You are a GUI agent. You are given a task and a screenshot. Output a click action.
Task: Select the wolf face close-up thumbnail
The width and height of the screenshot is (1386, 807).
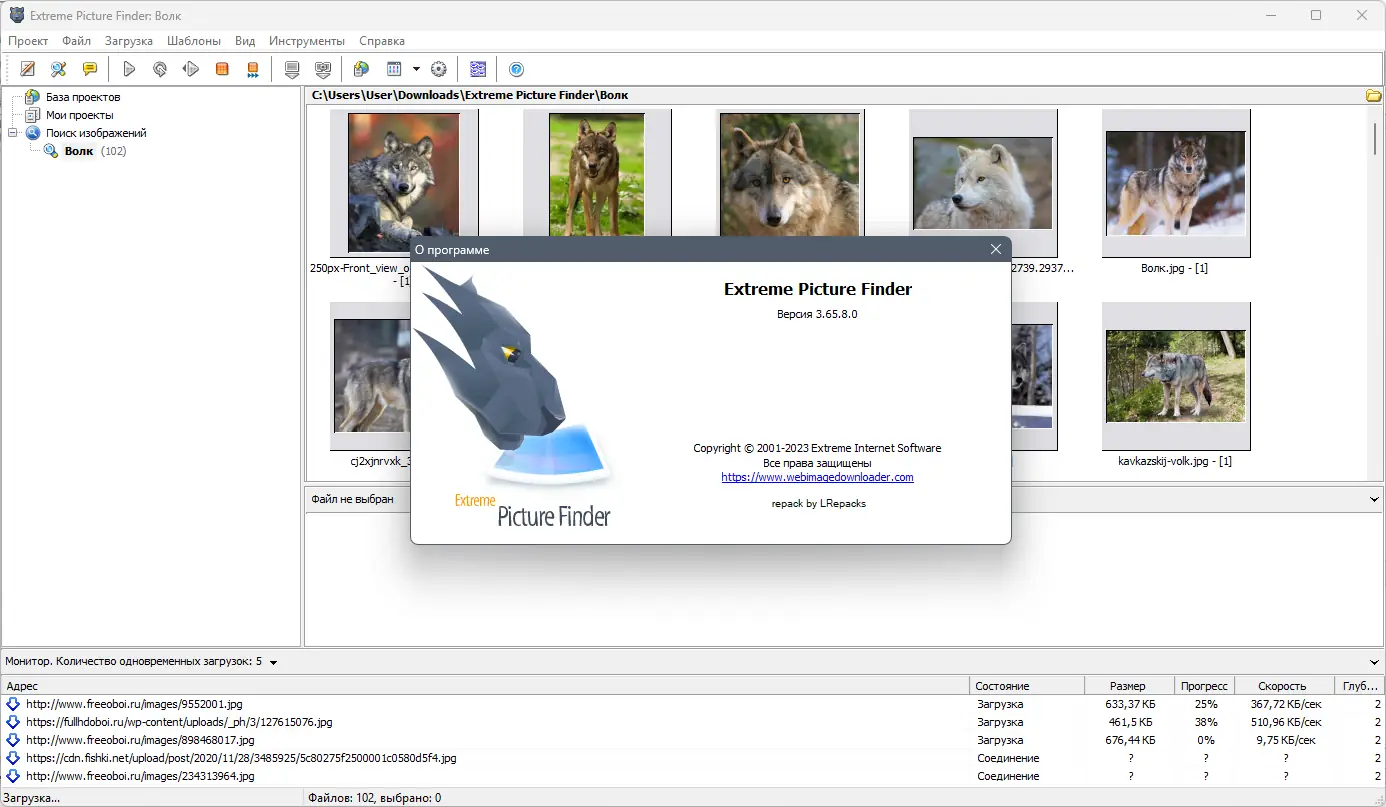(790, 175)
